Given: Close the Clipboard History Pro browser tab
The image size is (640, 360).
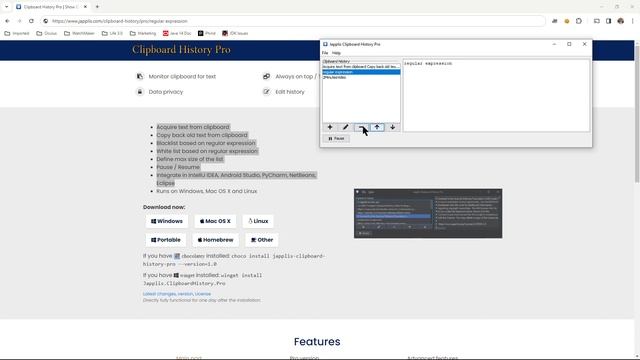Looking at the screenshot, I should pyautogui.click(x=85, y=7).
